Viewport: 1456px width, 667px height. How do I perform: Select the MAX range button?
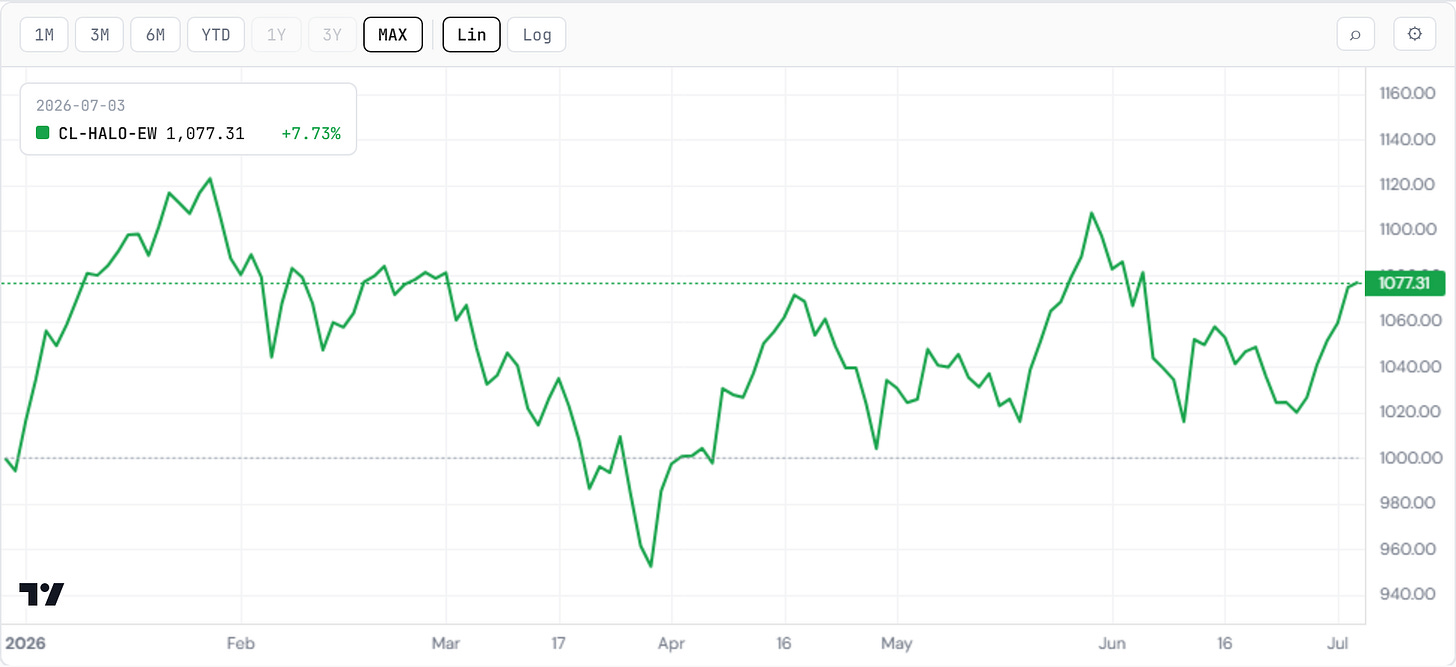point(393,35)
